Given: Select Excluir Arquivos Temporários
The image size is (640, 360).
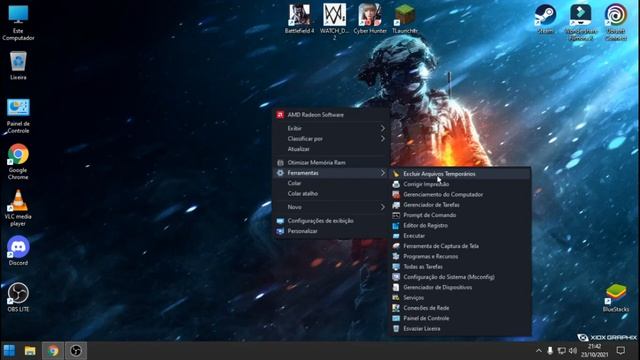Looking at the screenshot, I should click(460, 174).
